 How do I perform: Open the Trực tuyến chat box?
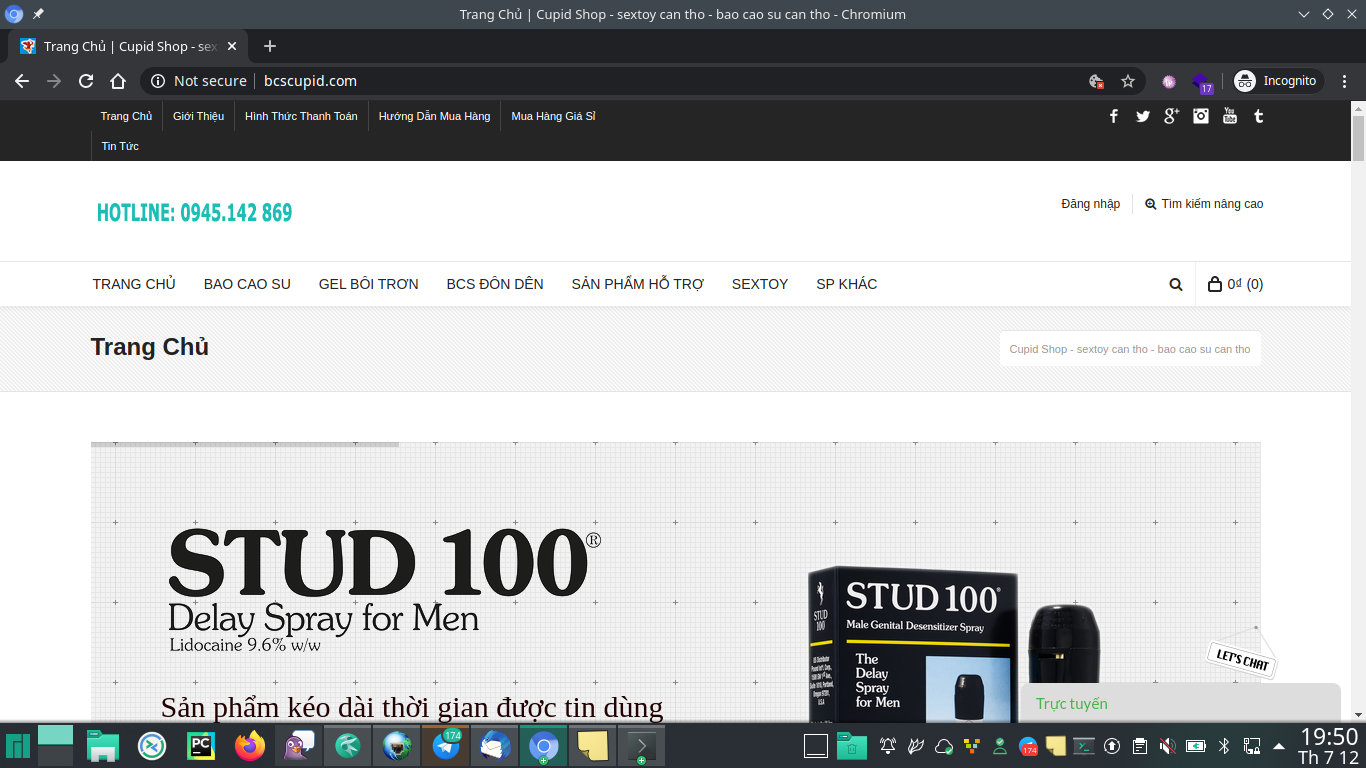[x=1180, y=703]
